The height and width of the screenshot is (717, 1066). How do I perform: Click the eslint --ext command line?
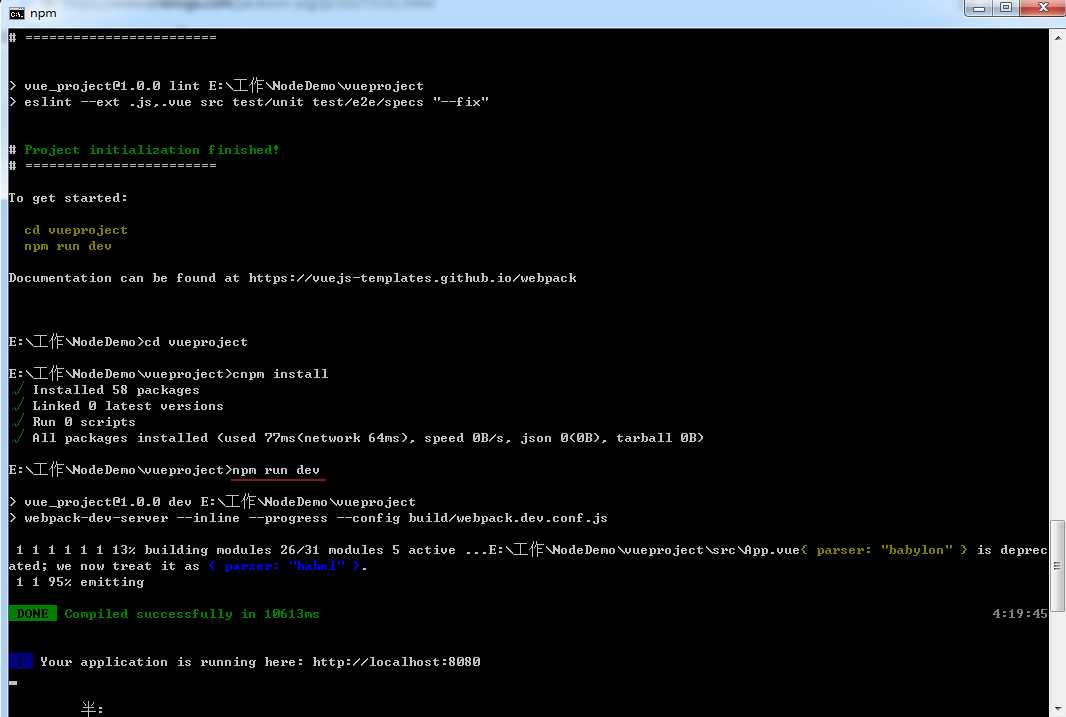(x=256, y=102)
